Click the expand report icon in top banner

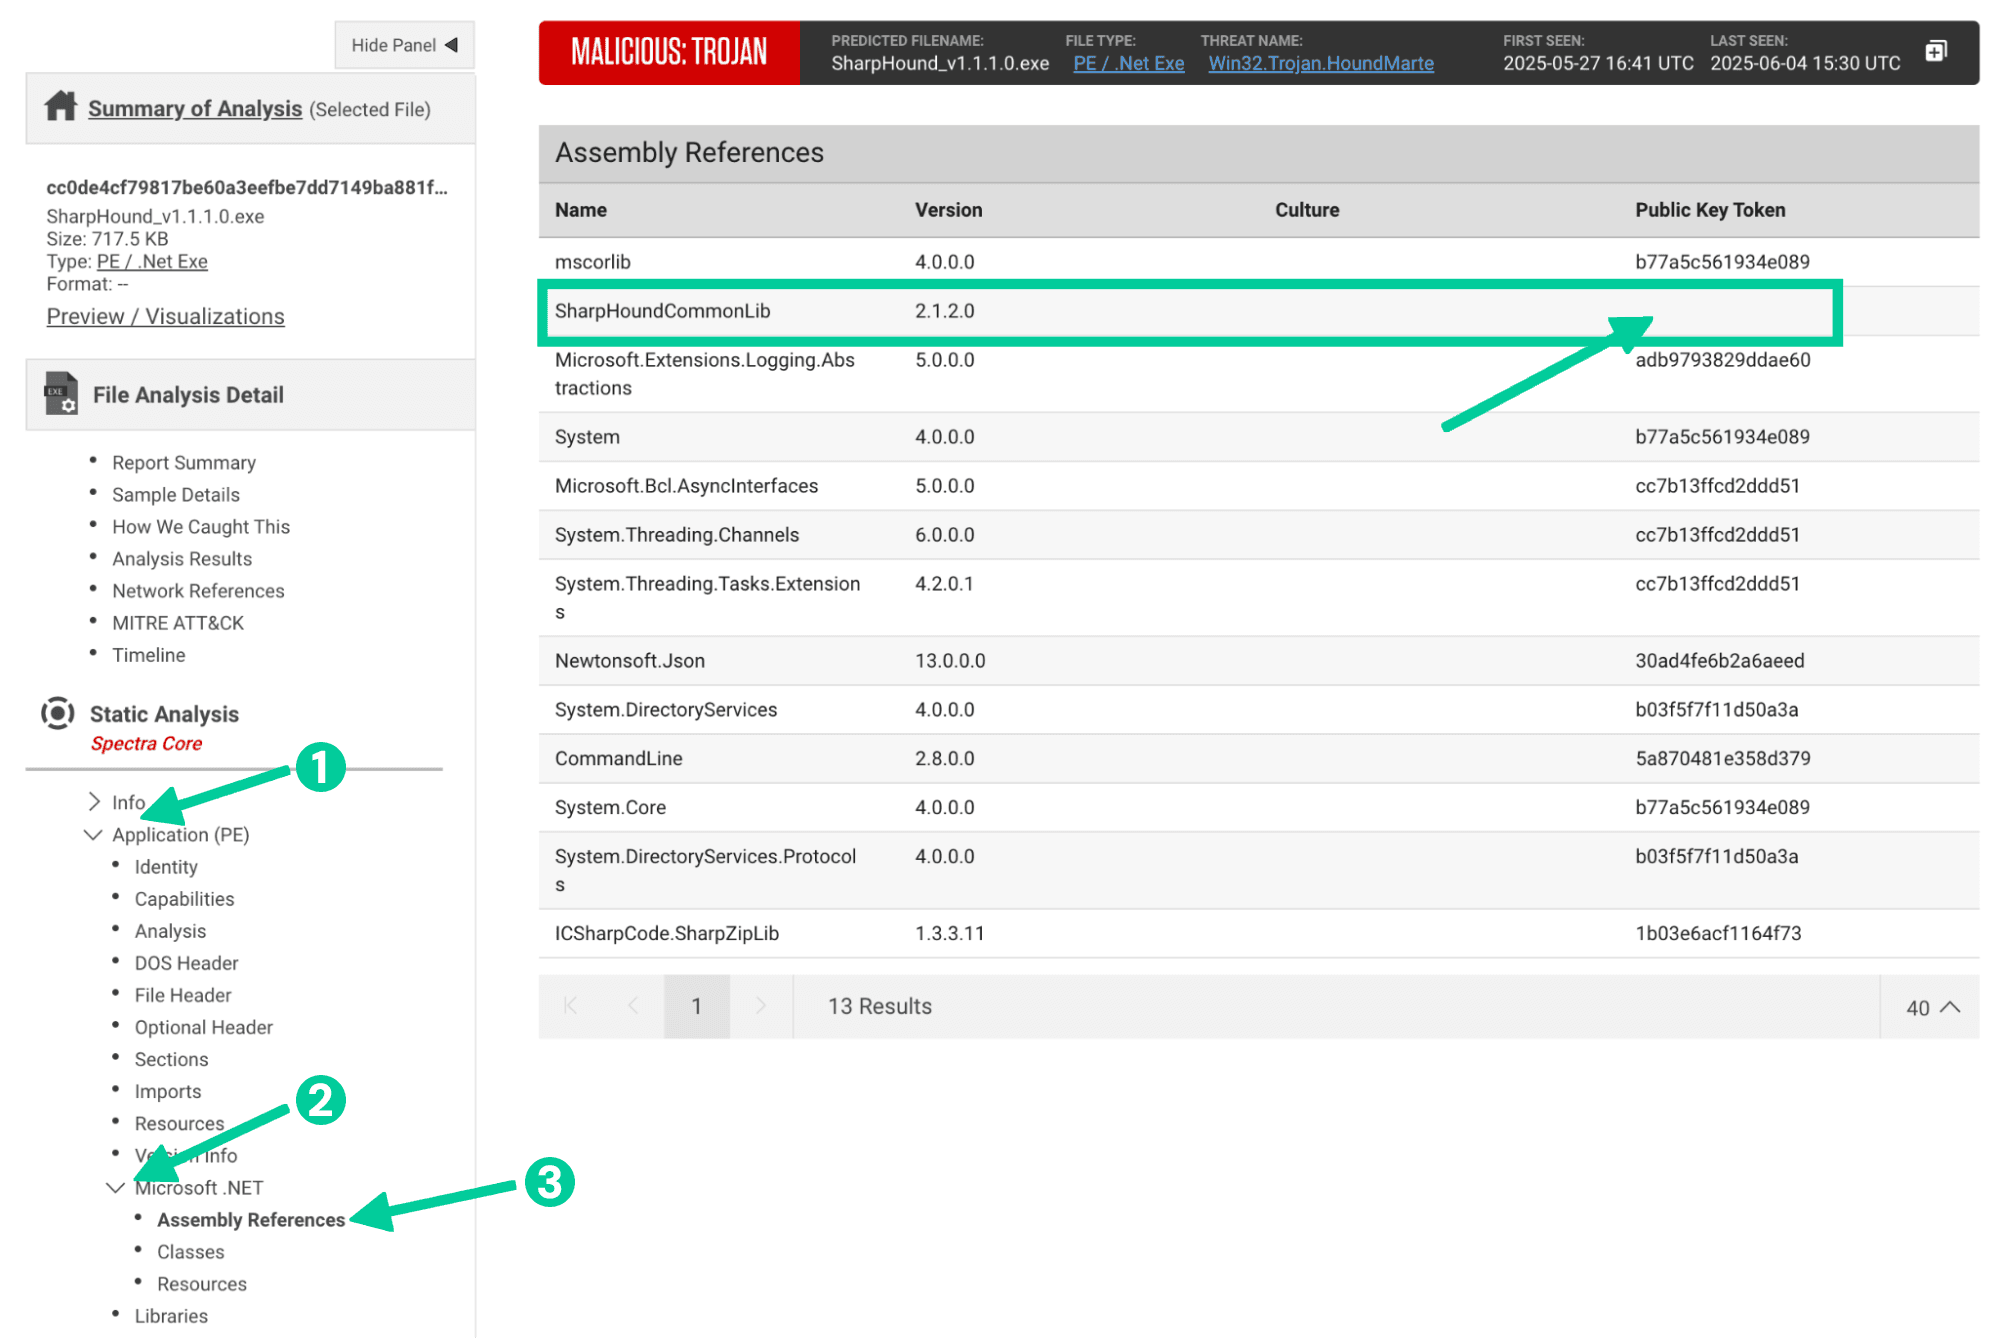click(1936, 51)
